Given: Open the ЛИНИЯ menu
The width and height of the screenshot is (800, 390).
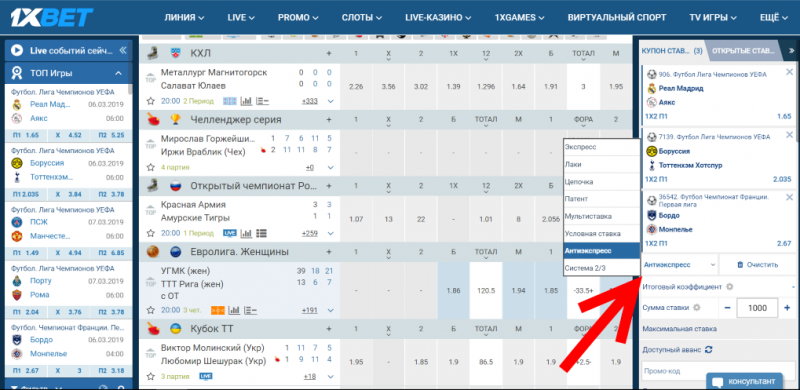Looking at the screenshot, I should point(184,17).
